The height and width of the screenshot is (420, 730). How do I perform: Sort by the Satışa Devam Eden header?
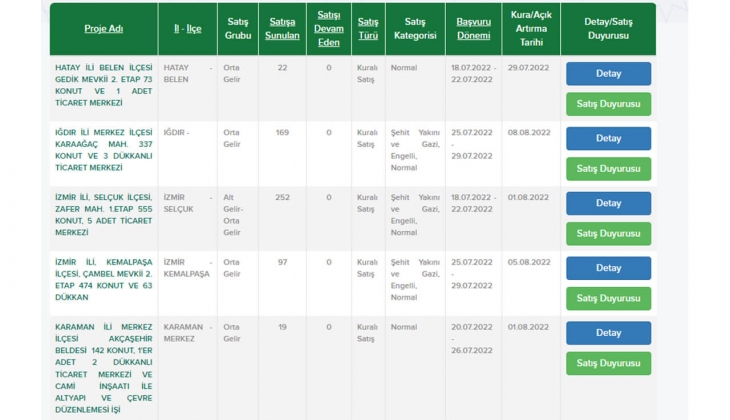coord(328,29)
